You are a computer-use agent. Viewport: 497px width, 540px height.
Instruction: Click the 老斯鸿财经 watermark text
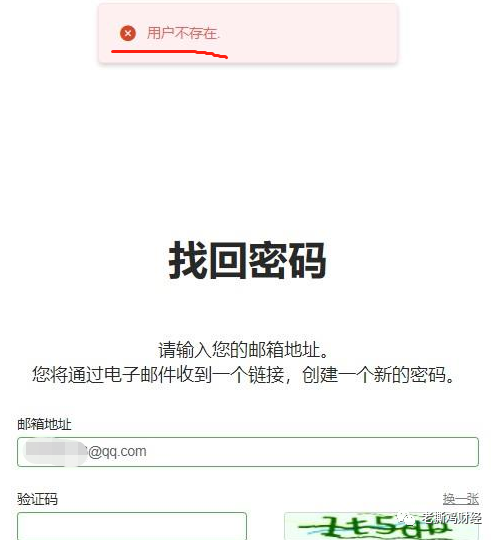point(451,518)
